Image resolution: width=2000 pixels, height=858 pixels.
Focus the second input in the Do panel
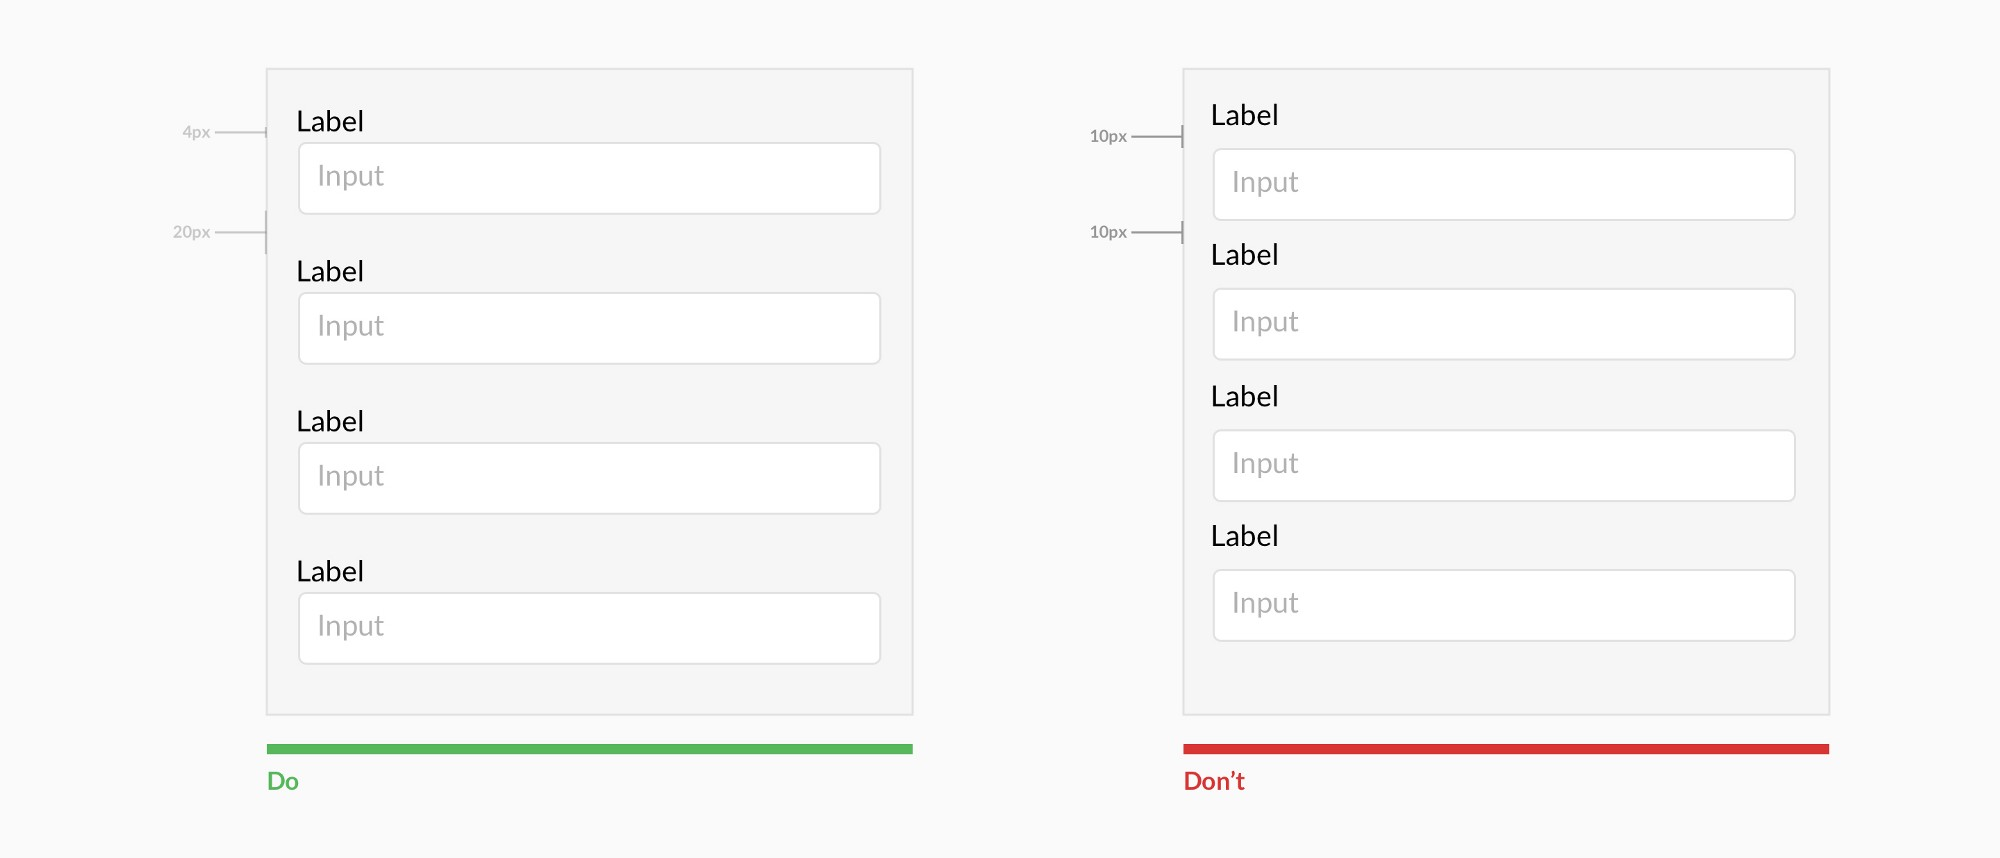pos(589,328)
